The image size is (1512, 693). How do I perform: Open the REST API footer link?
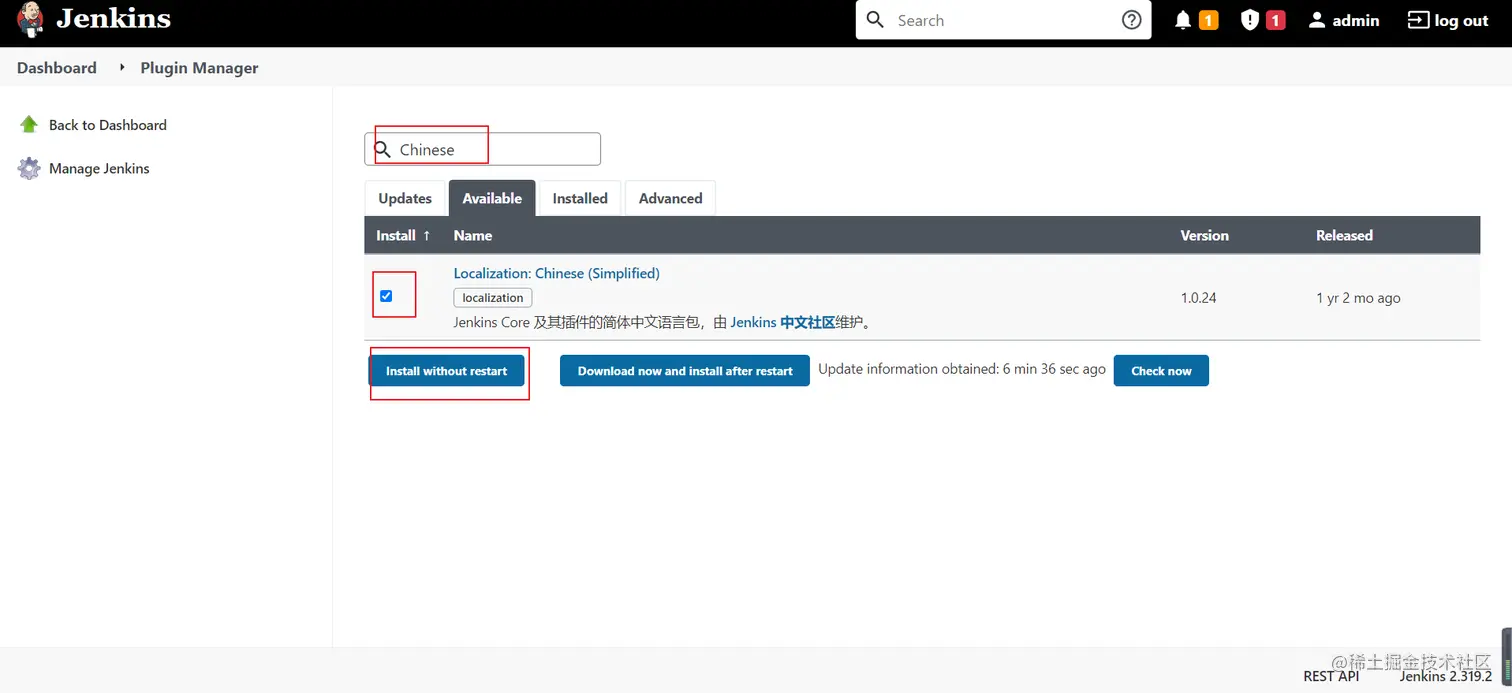click(x=1331, y=676)
